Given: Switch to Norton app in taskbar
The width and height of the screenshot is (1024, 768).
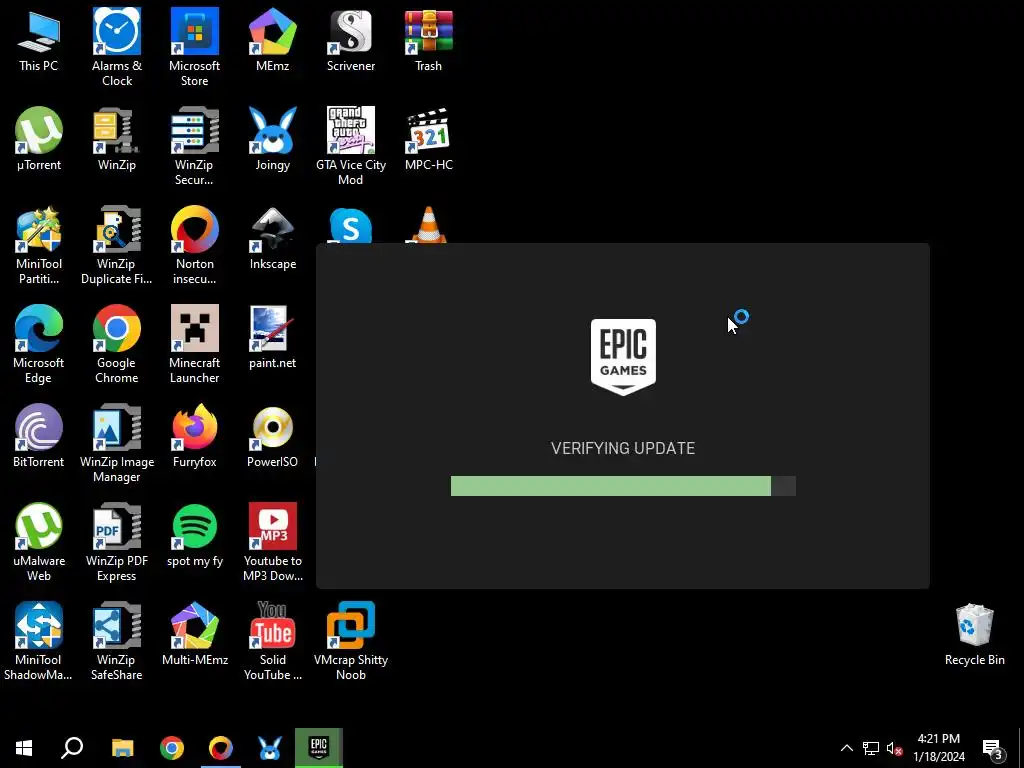Looking at the screenshot, I should 221,748.
